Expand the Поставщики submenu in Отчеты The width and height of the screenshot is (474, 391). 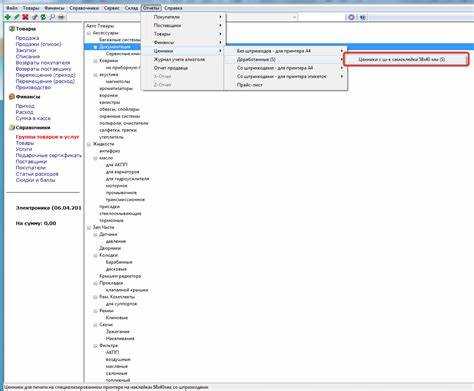(x=183, y=25)
